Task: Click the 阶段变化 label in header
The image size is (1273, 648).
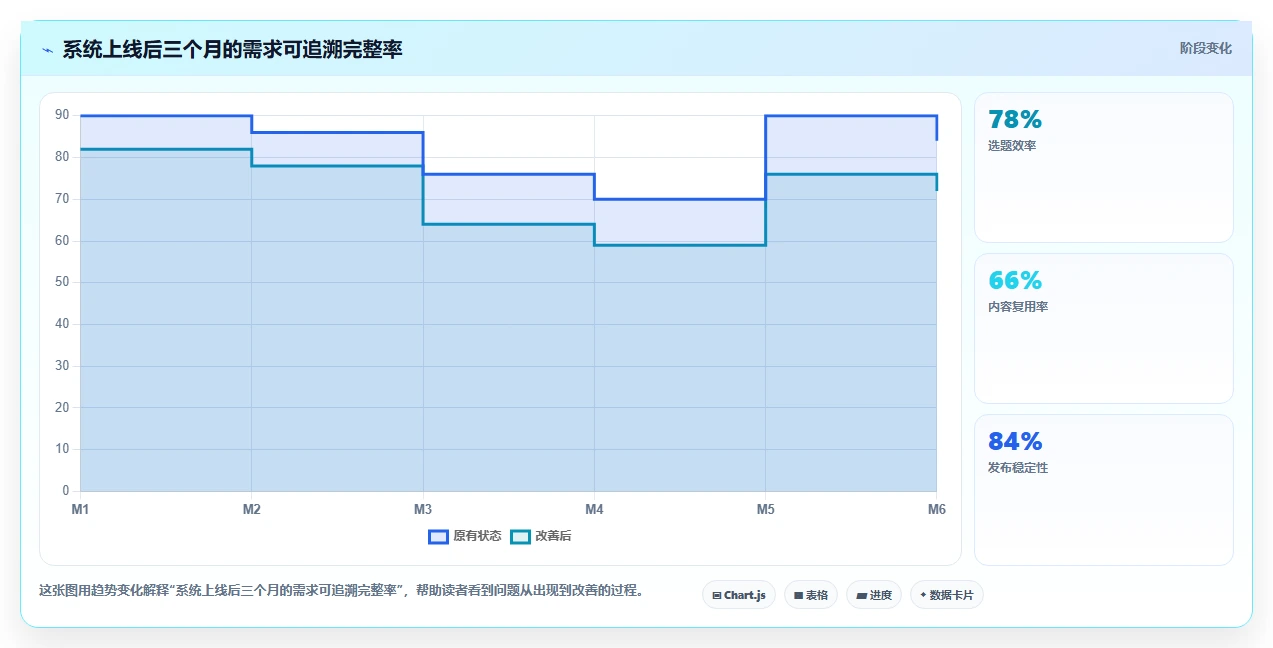Action: click(1205, 48)
